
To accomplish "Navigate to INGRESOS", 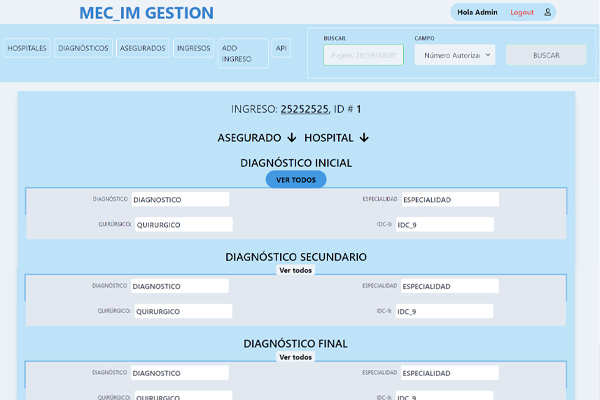I will click(x=193, y=48).
